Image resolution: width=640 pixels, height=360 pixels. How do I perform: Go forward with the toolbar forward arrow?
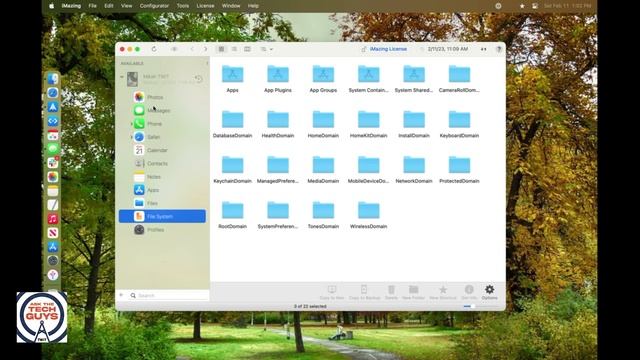[205, 49]
